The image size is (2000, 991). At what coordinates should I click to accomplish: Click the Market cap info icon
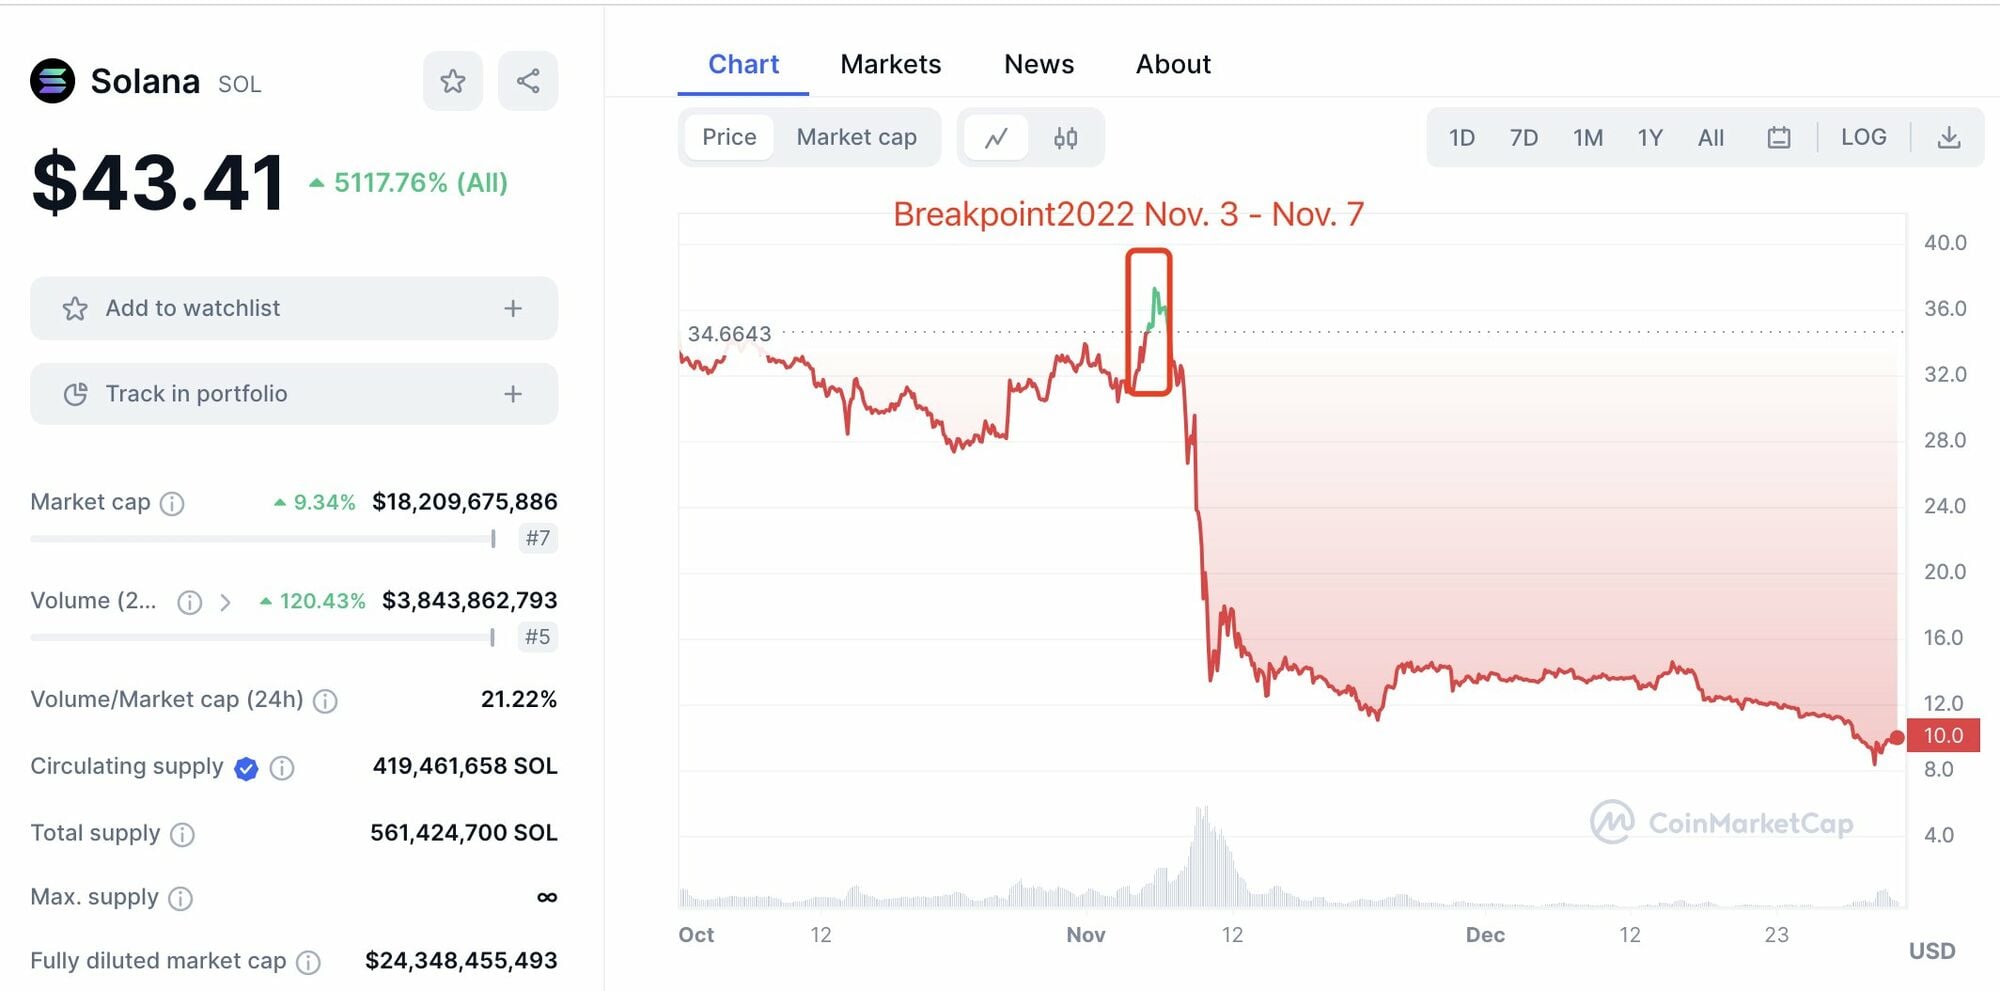[x=172, y=503]
